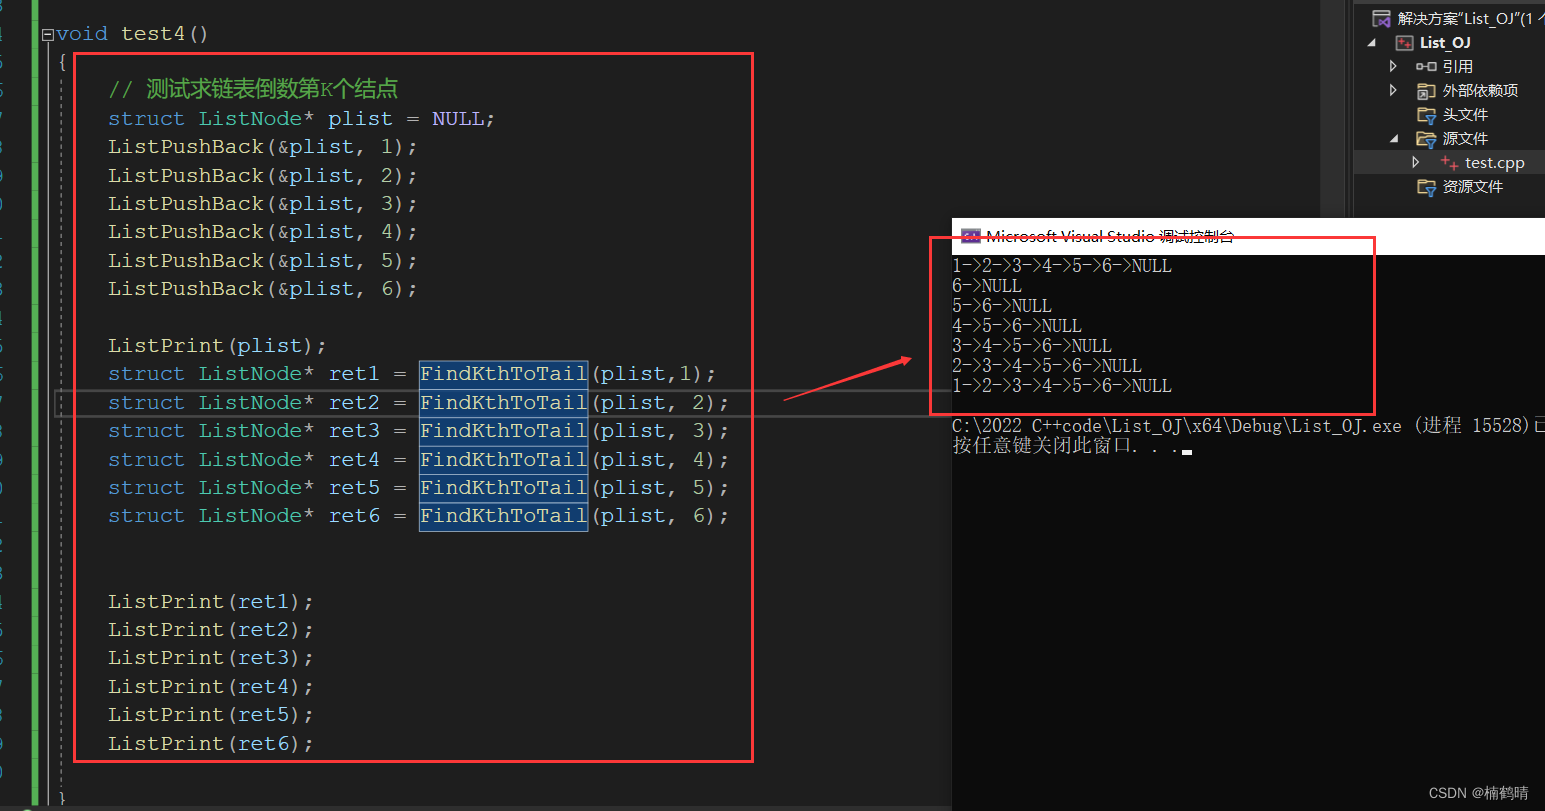Select the List_OJ project label
Image resolution: width=1545 pixels, height=811 pixels.
[1445, 42]
